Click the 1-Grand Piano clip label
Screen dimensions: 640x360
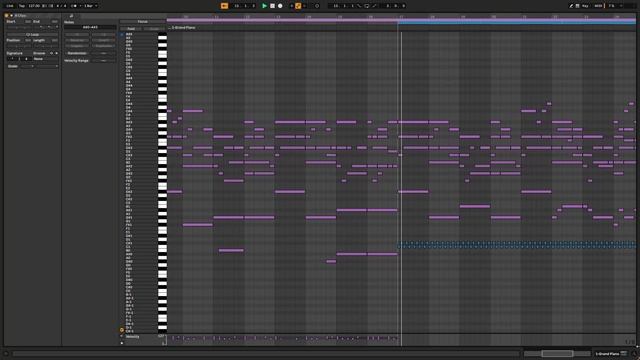pos(184,28)
